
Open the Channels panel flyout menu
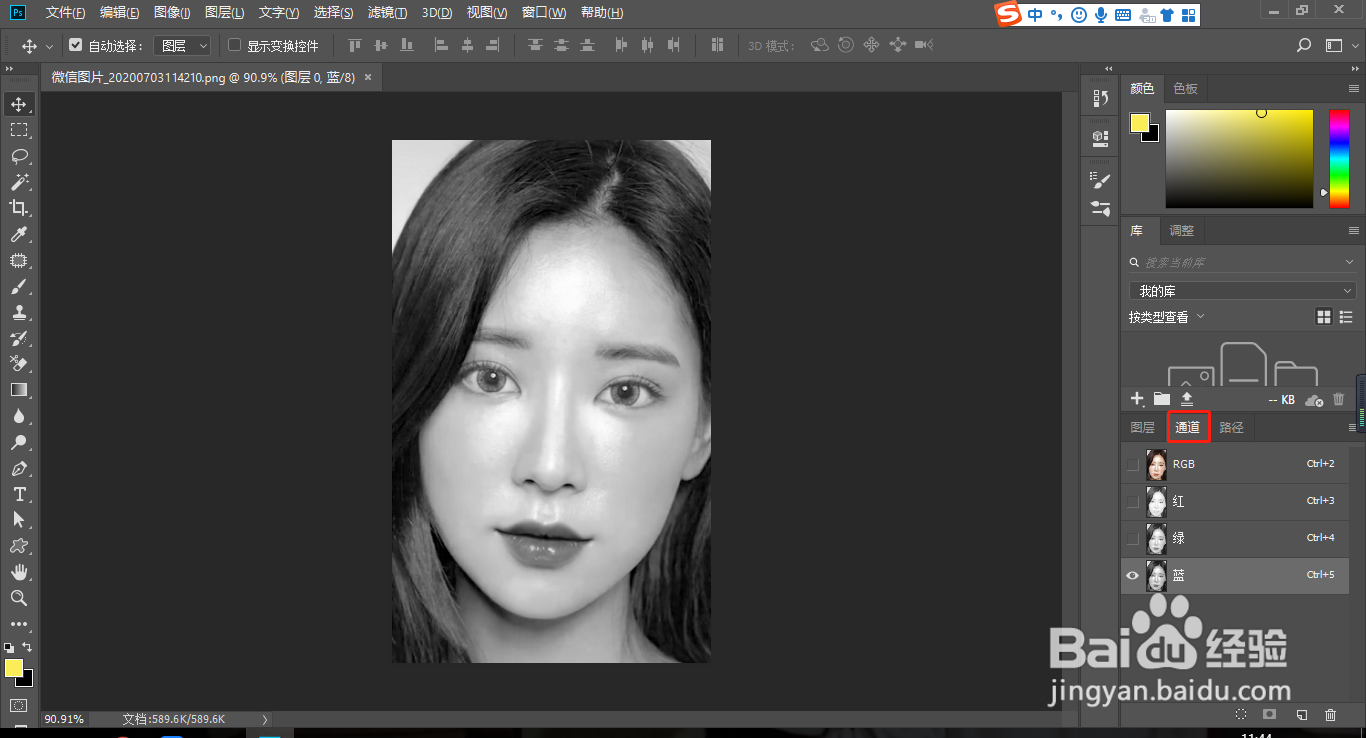coord(1354,428)
